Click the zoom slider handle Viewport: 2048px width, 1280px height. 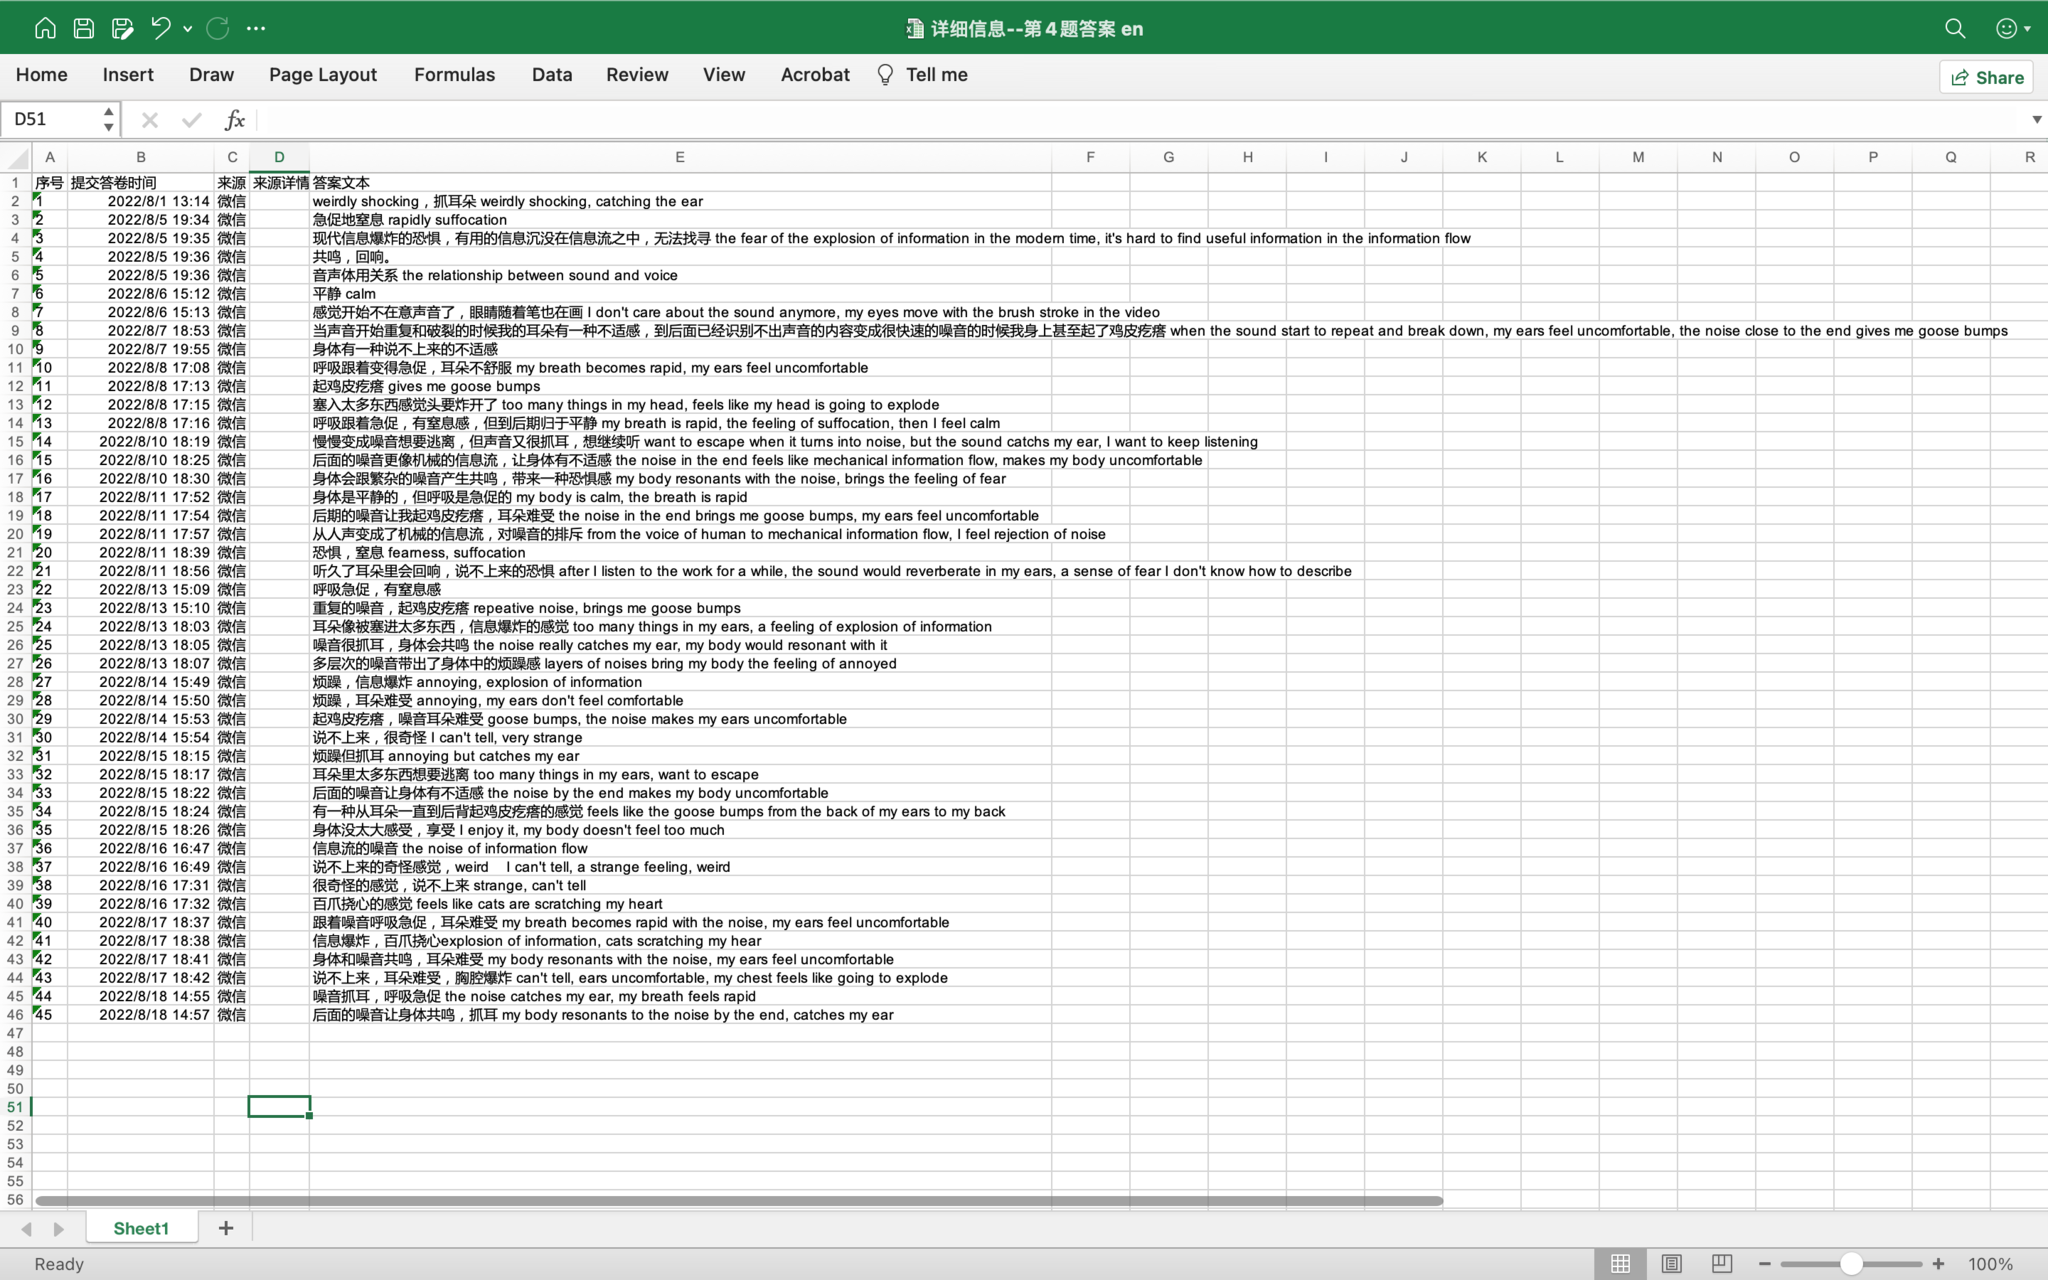click(1851, 1264)
